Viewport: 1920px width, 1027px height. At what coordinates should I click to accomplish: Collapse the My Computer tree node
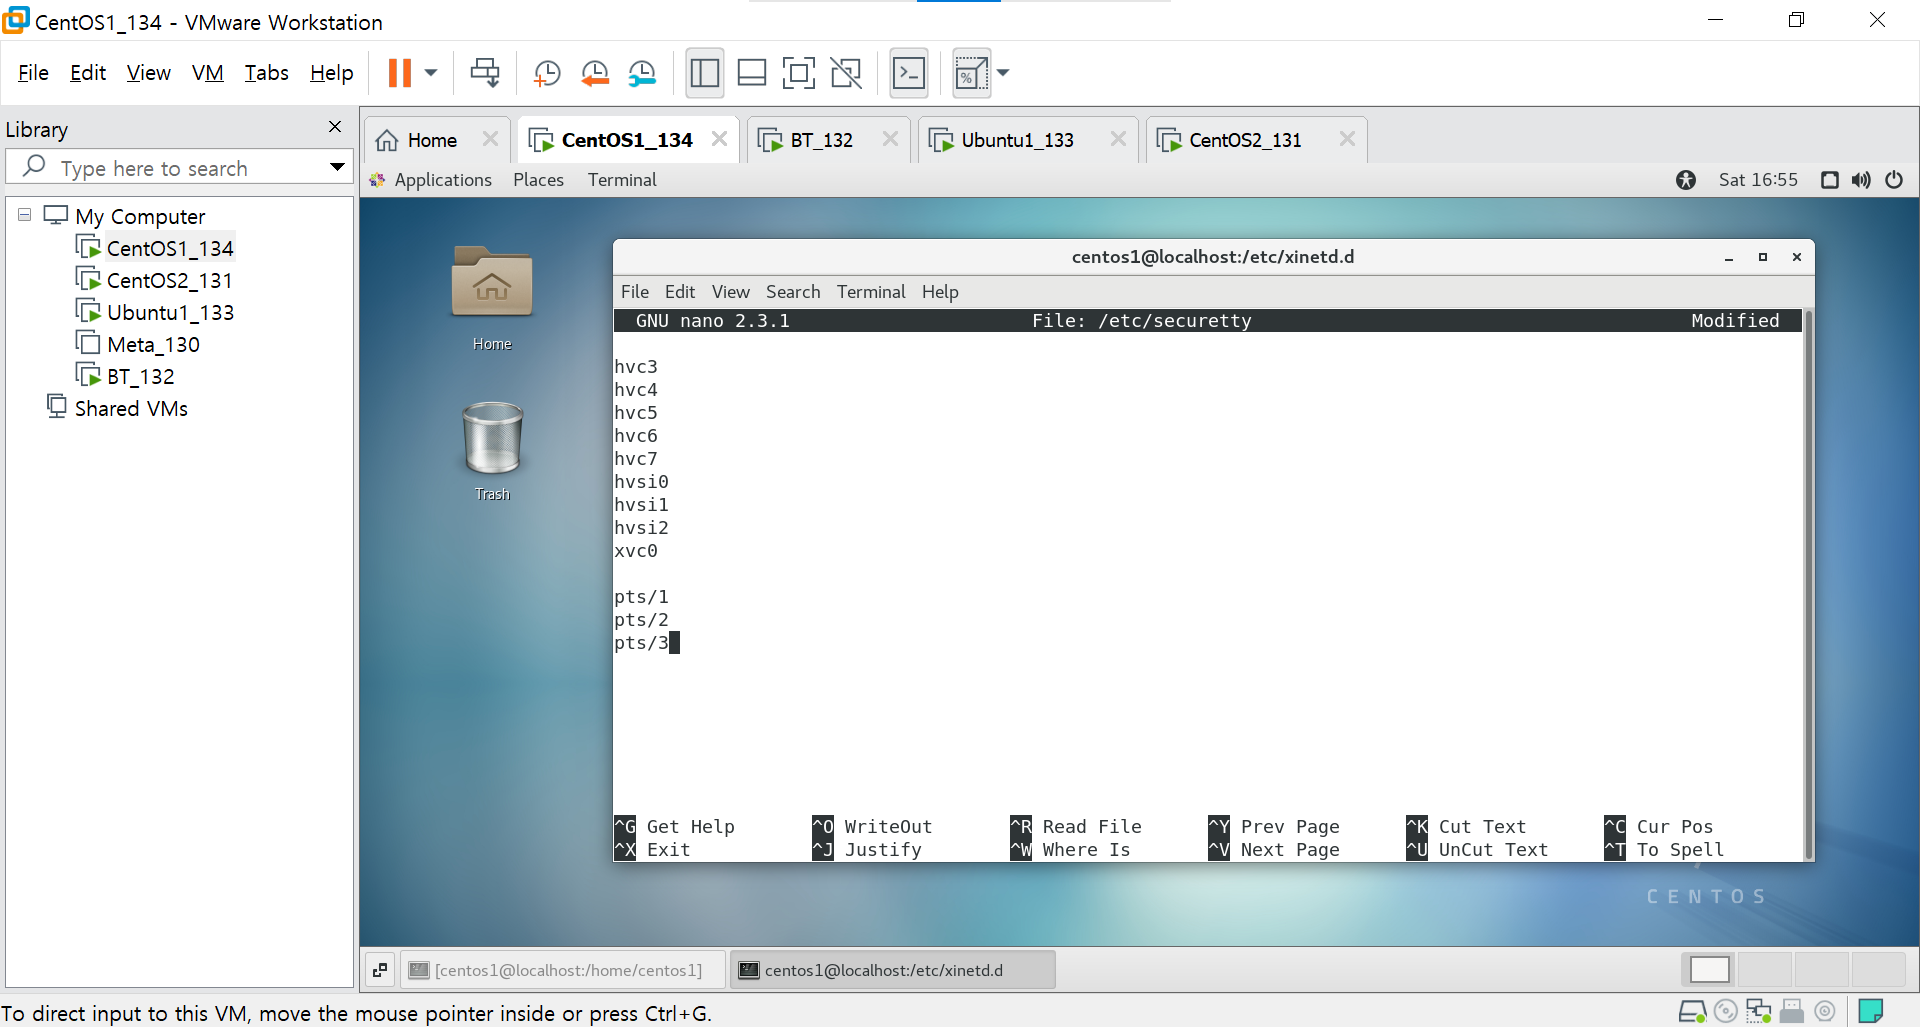tap(25, 215)
